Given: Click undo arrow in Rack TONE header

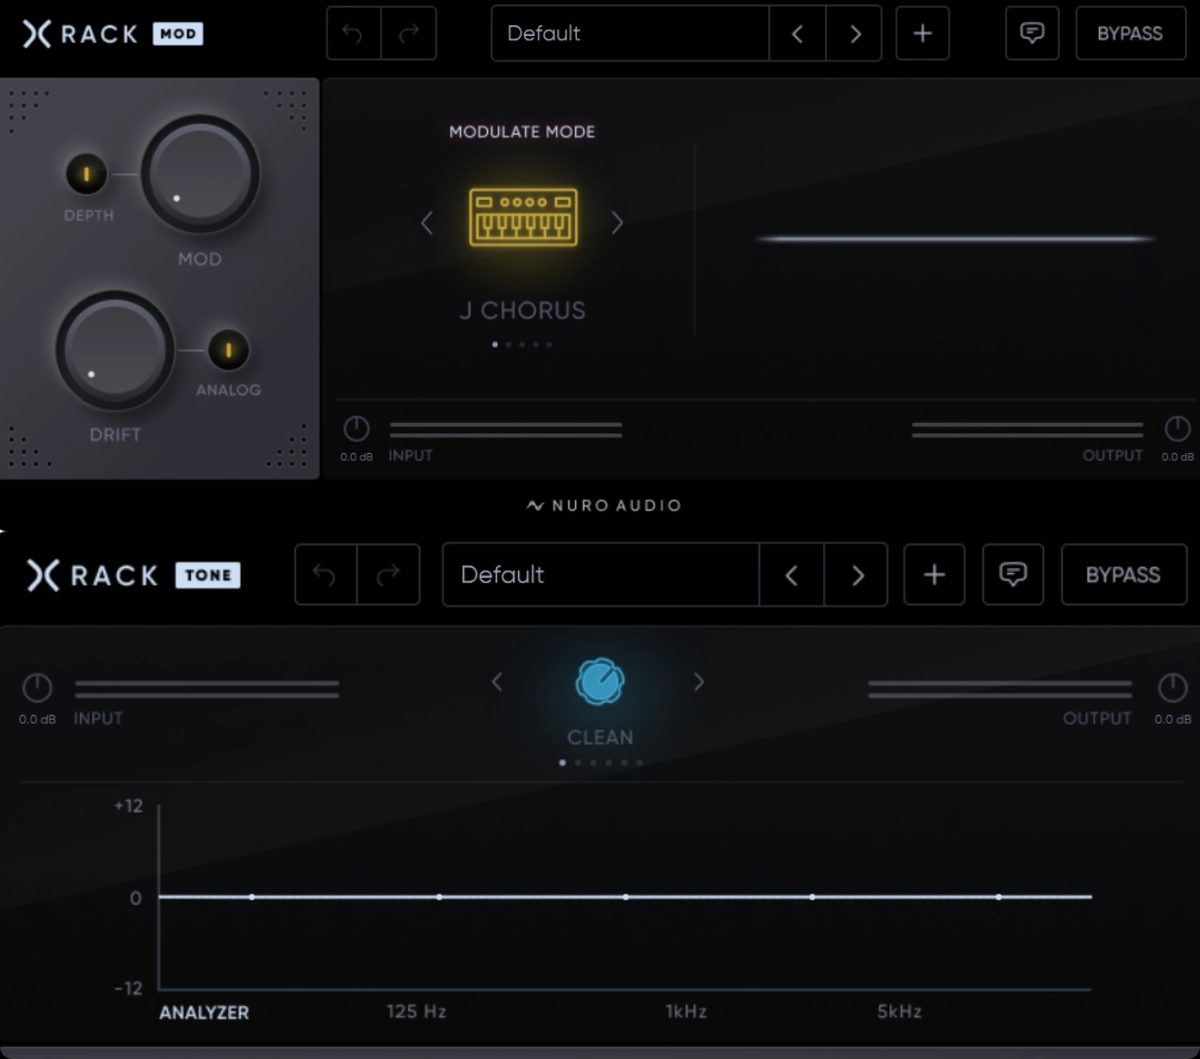Looking at the screenshot, I should coord(325,575).
